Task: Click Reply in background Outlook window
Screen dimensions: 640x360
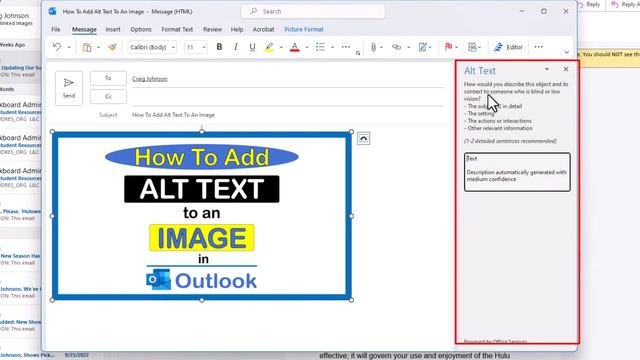Action: (589, 4)
